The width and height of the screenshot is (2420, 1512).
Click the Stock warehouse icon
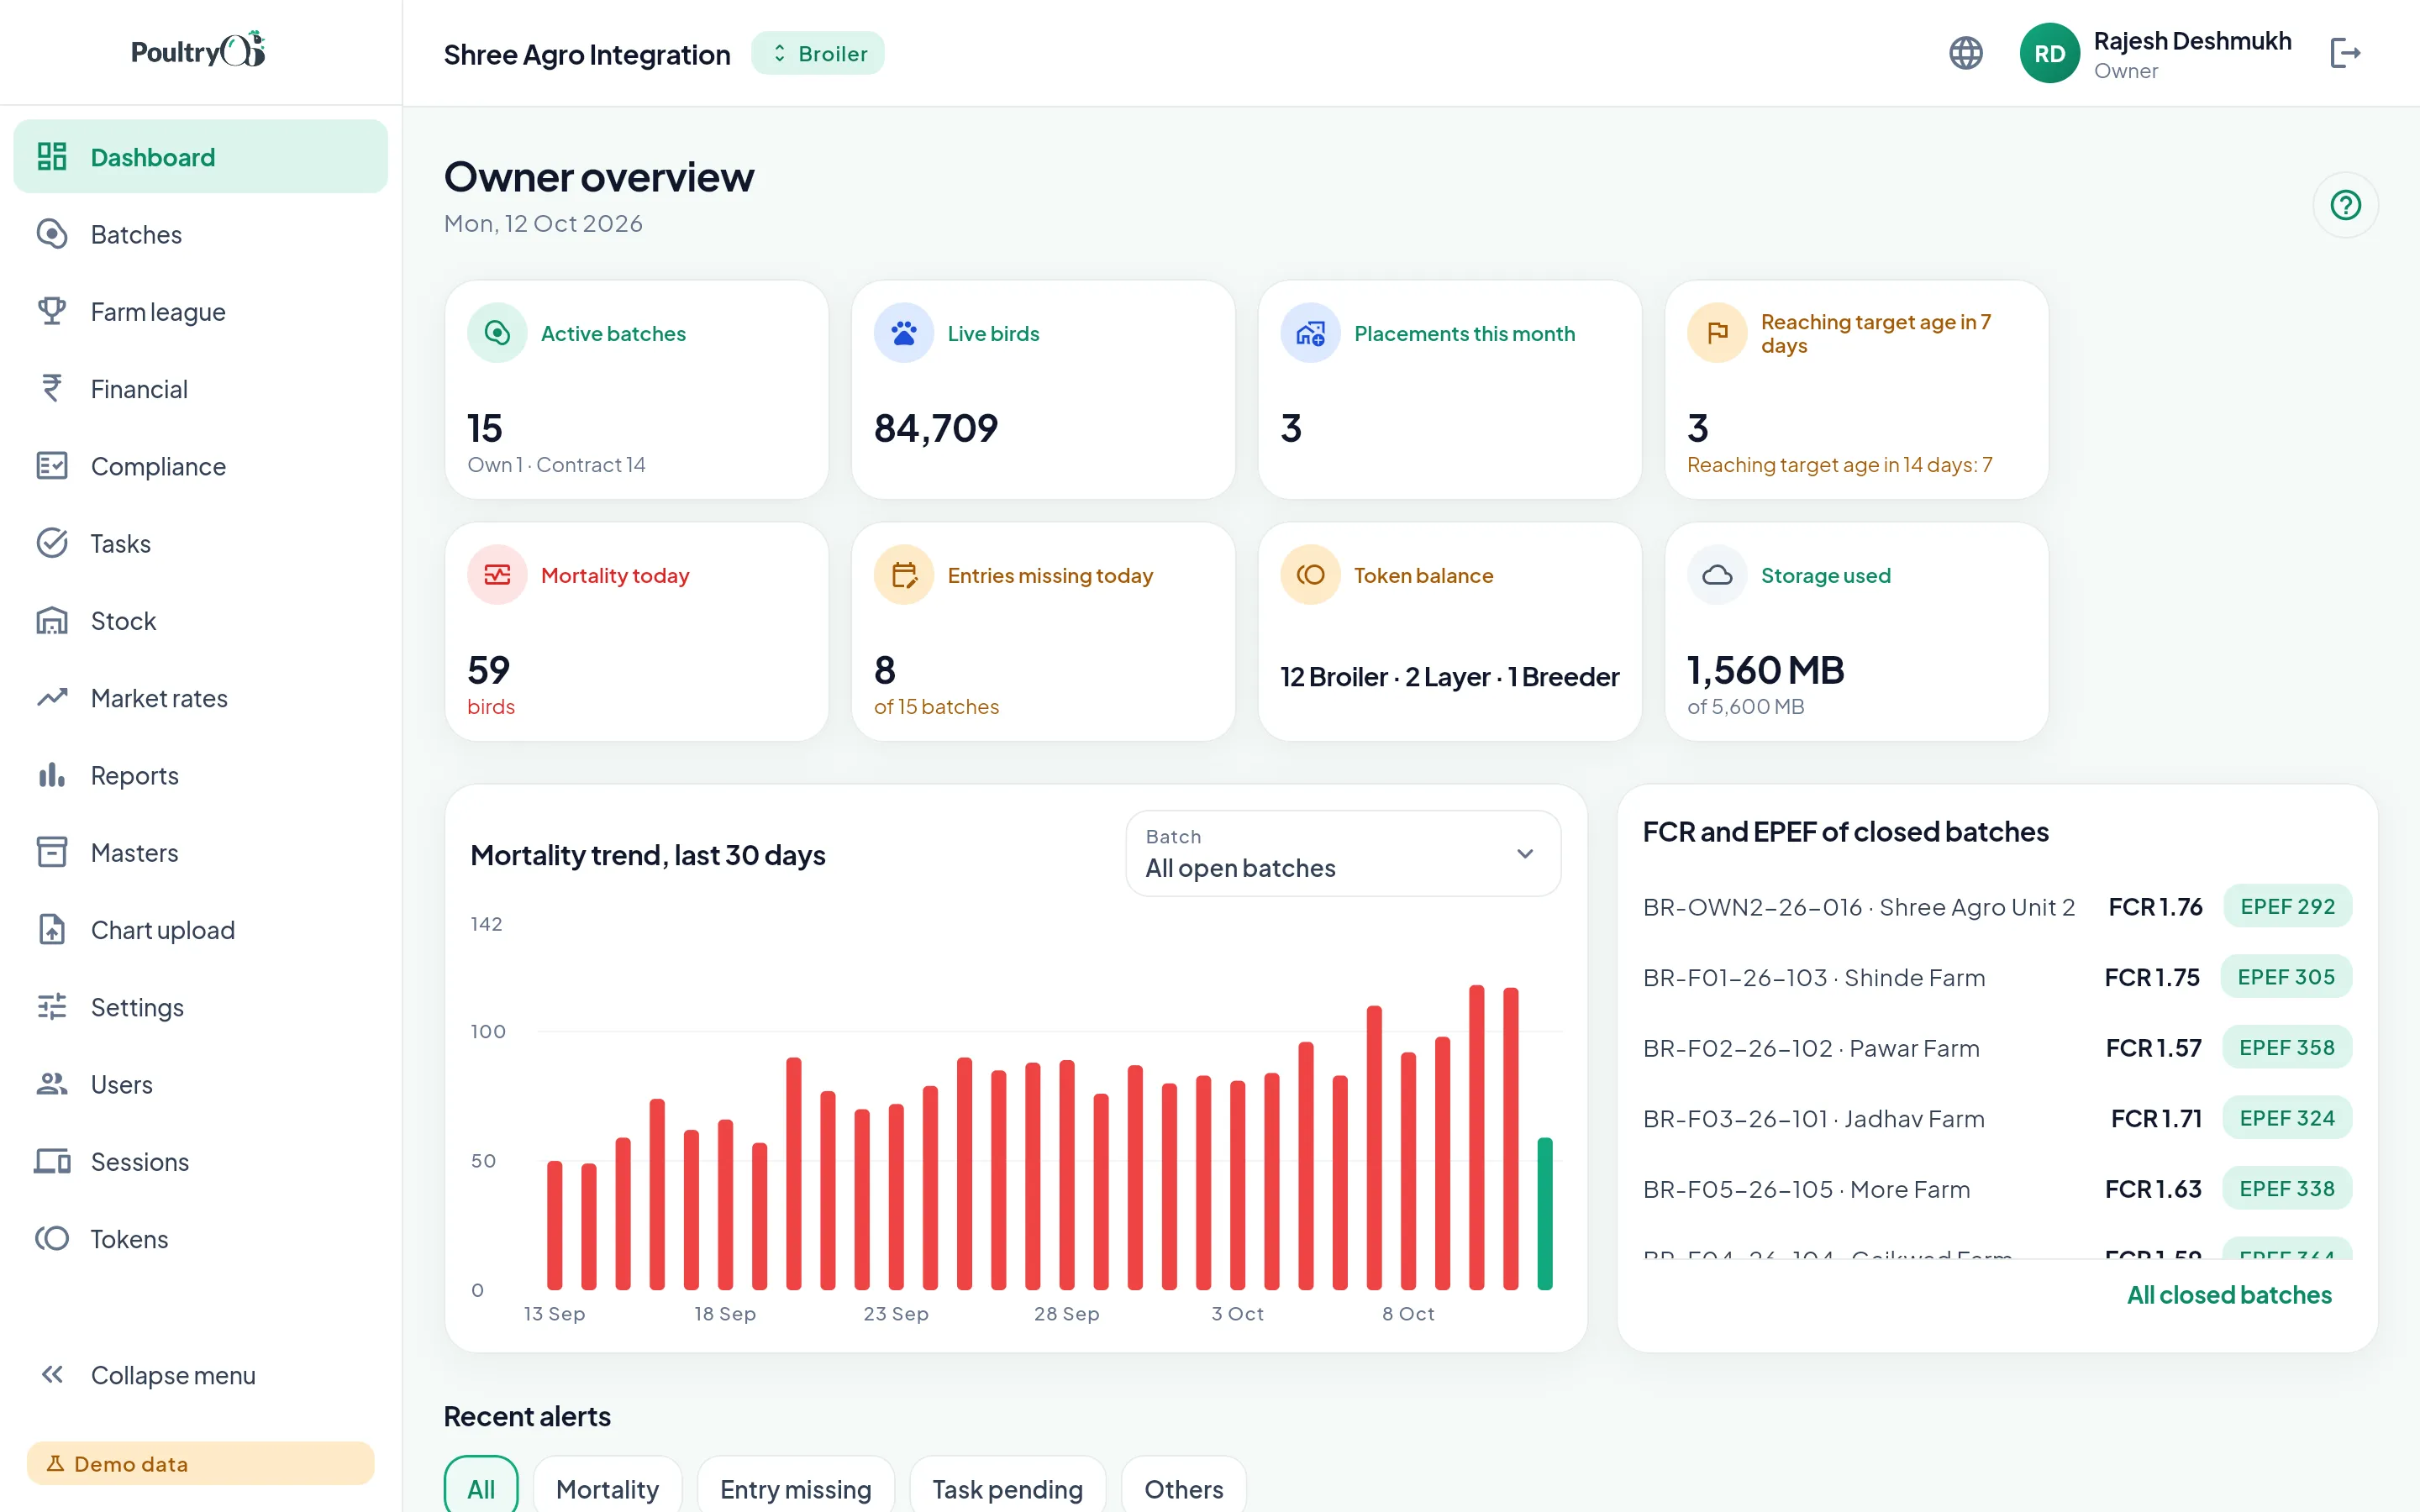[52, 620]
